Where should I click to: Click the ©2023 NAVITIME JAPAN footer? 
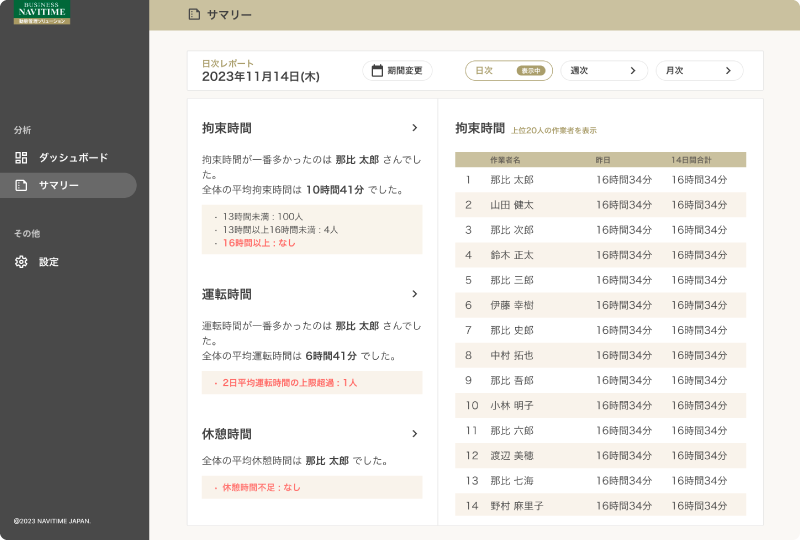[x=52, y=521]
